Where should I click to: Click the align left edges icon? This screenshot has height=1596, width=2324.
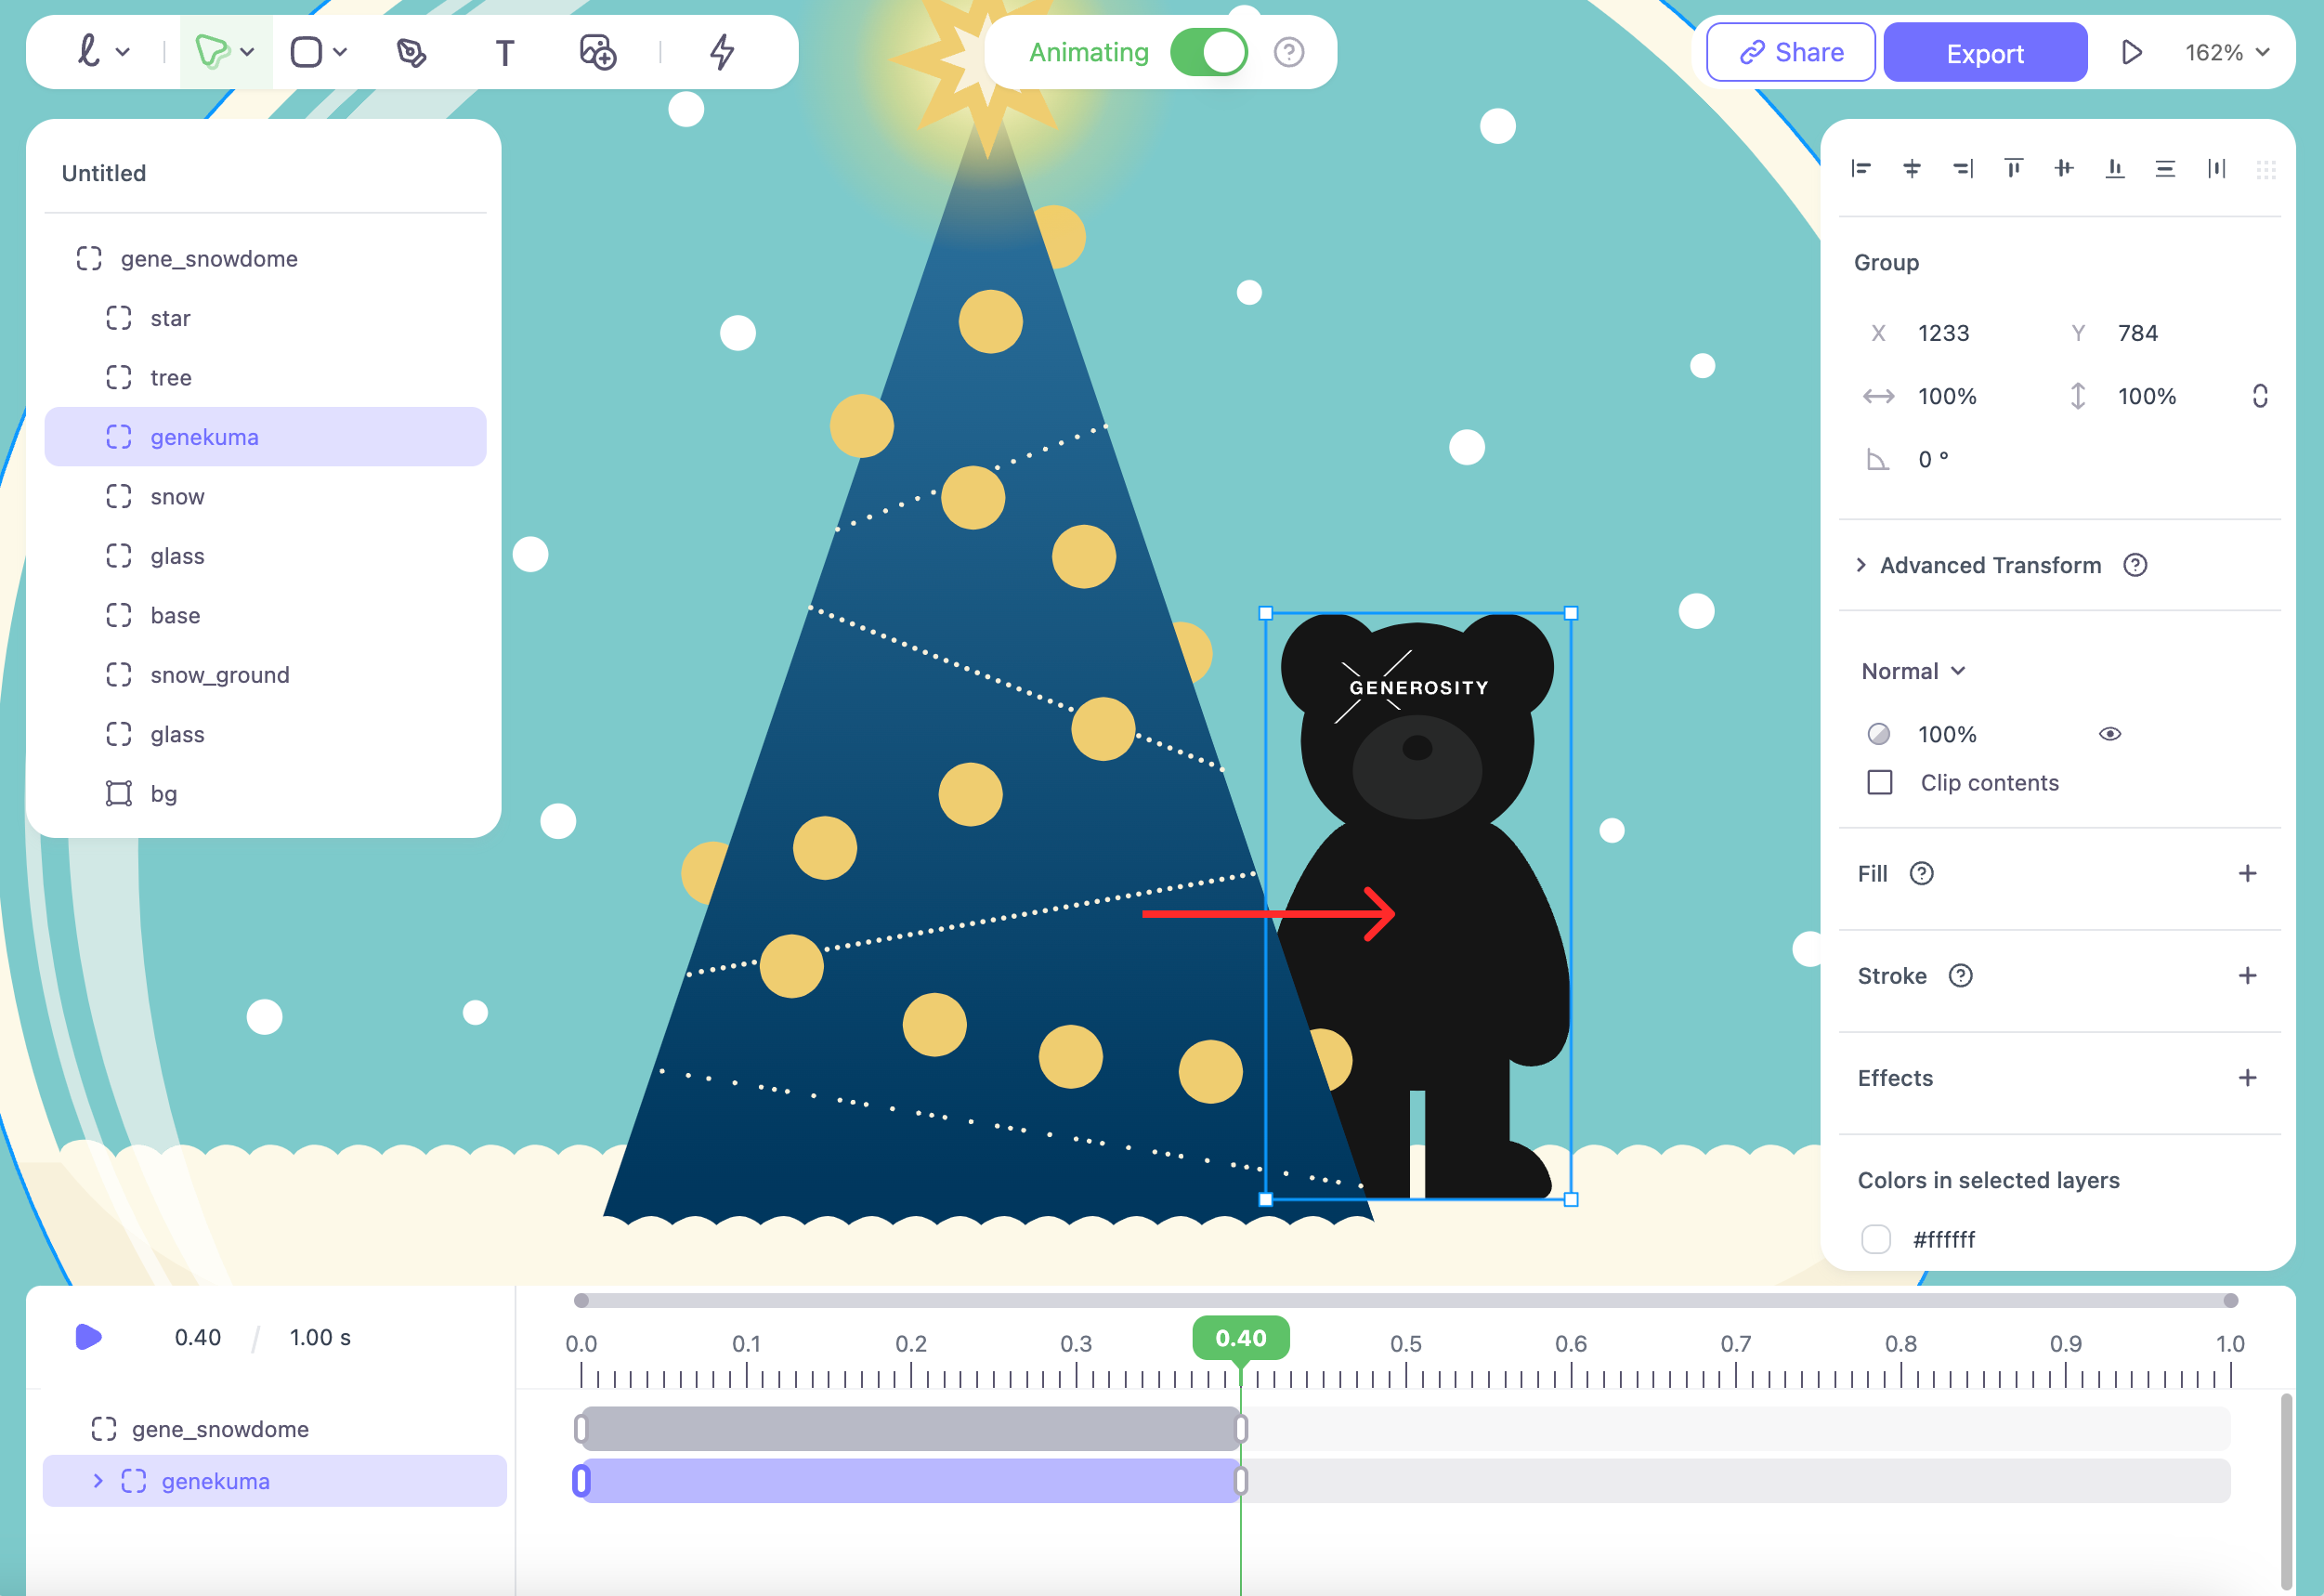(x=1860, y=168)
